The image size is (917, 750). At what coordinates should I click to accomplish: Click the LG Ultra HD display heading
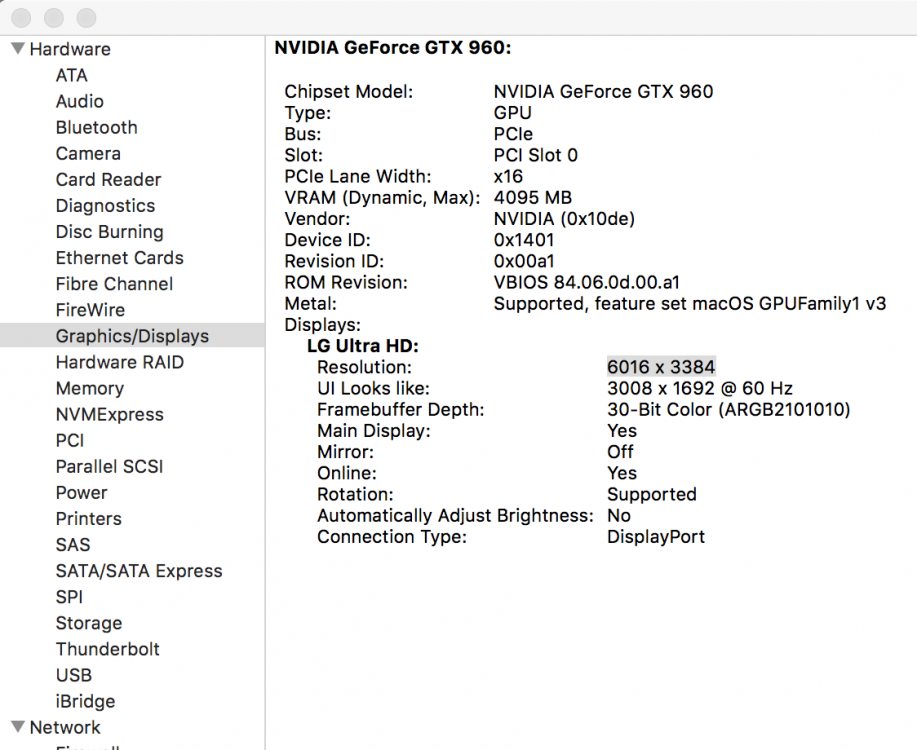[x=363, y=346]
